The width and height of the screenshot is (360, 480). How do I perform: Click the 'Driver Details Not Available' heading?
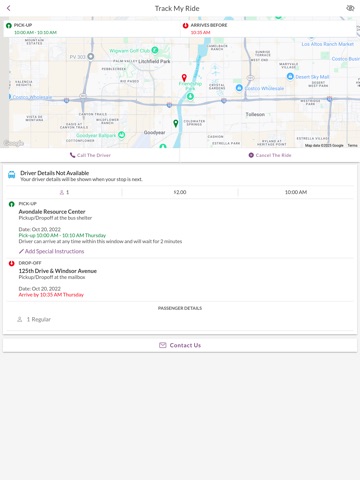[x=54, y=173]
